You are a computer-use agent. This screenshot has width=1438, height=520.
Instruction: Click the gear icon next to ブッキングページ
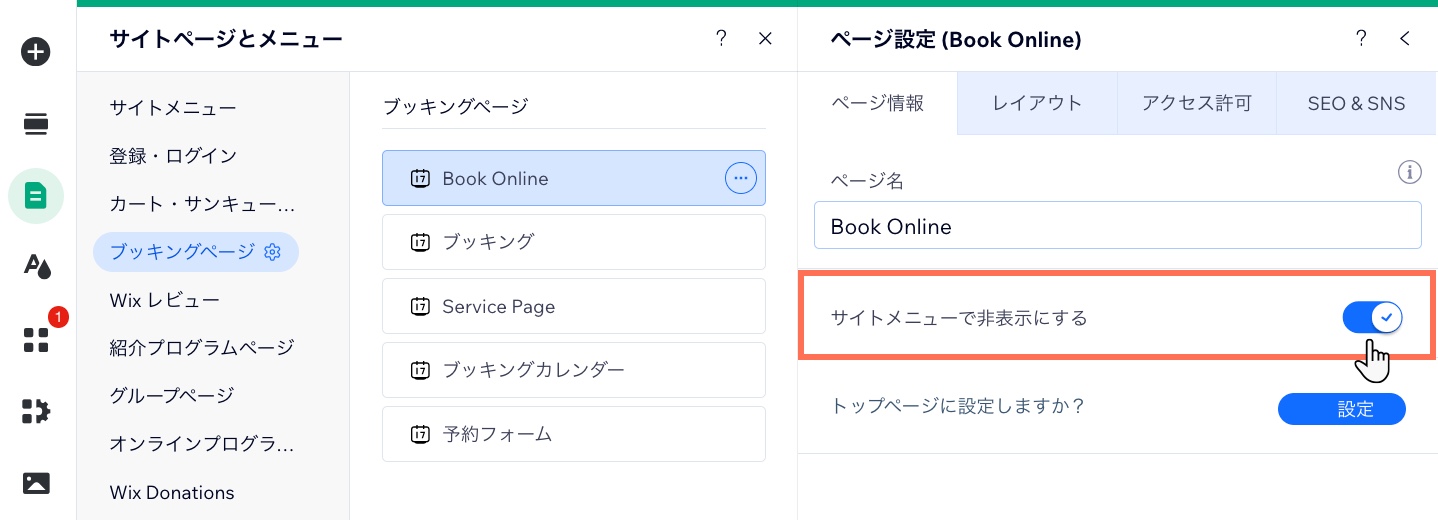tap(272, 252)
